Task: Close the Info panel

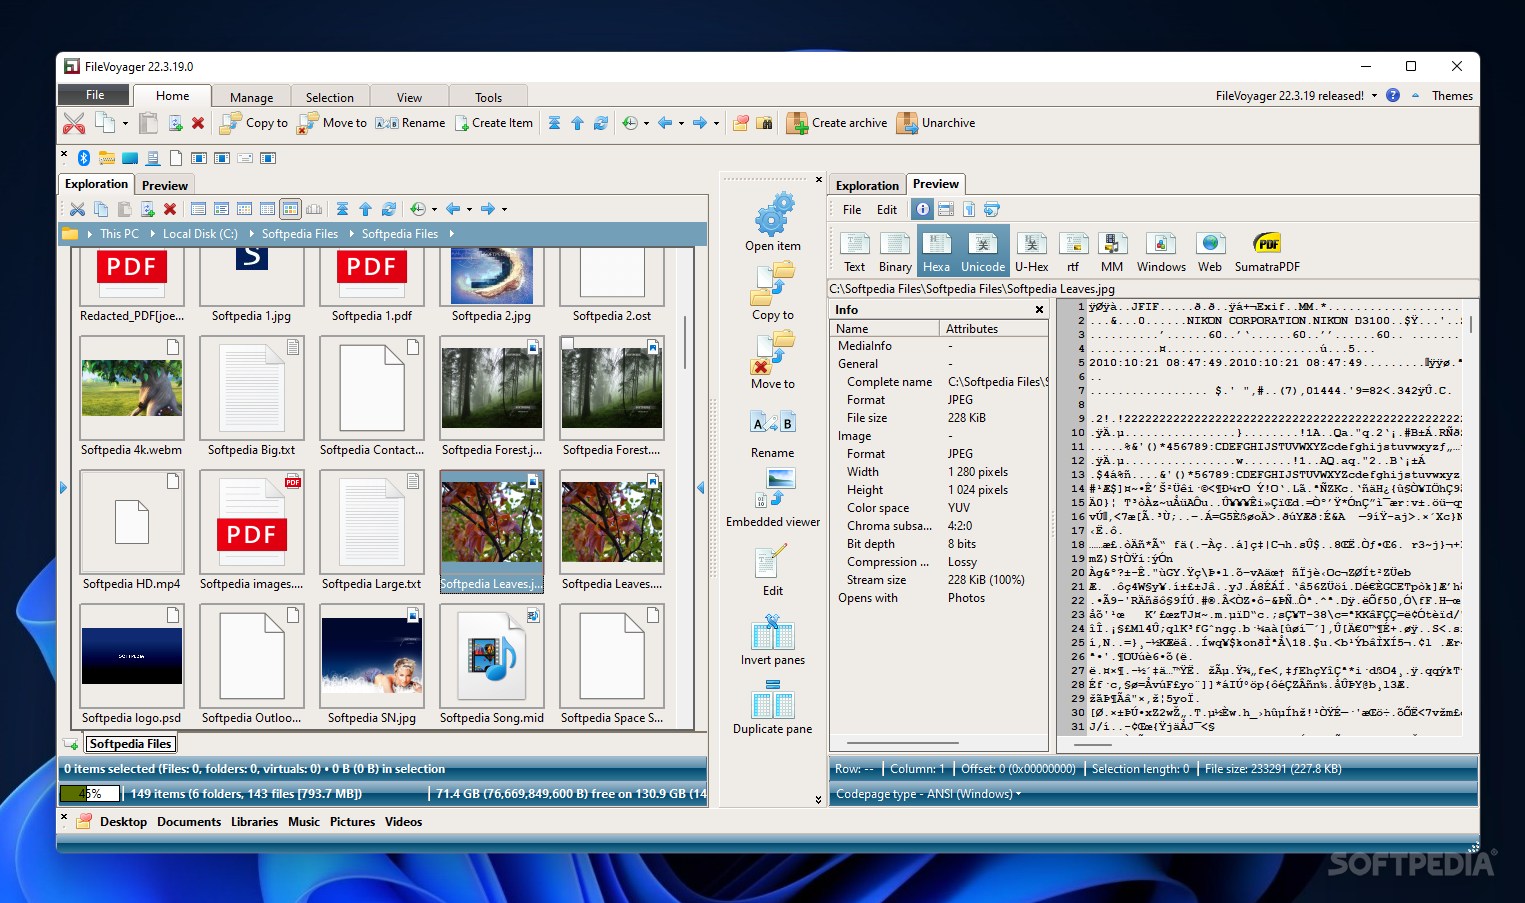Action: tap(1040, 310)
